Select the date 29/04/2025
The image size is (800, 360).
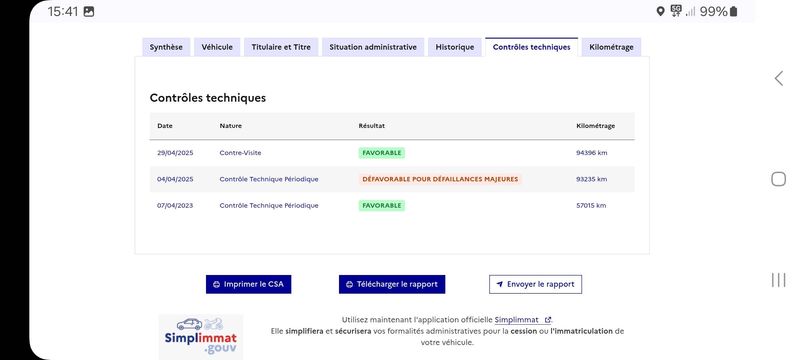175,153
